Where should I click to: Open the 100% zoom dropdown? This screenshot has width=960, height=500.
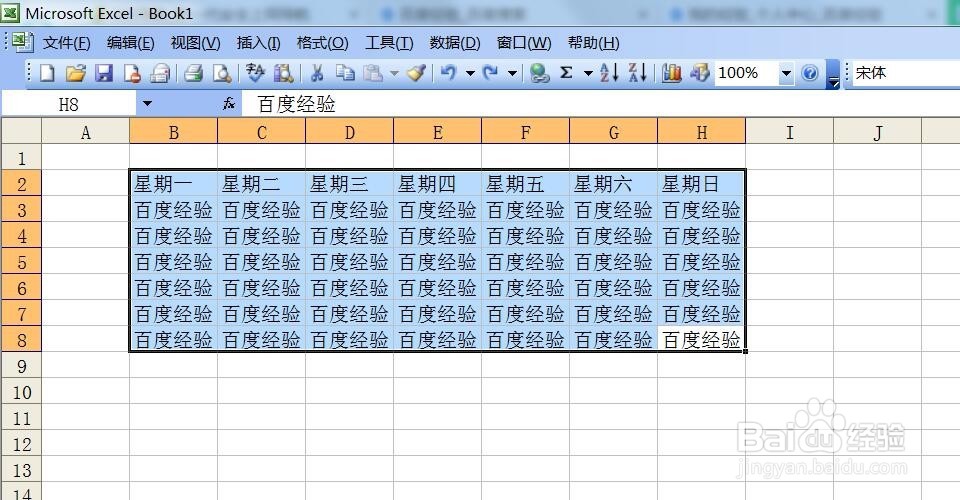tap(786, 73)
